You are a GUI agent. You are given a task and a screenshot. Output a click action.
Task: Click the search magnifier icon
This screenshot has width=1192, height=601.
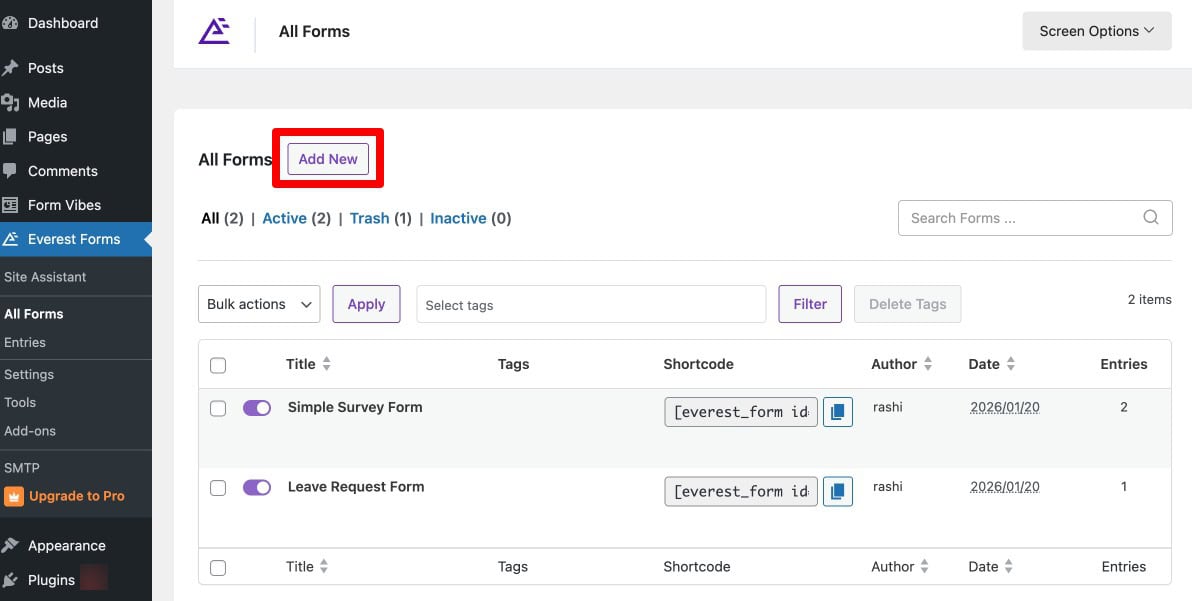click(1151, 217)
